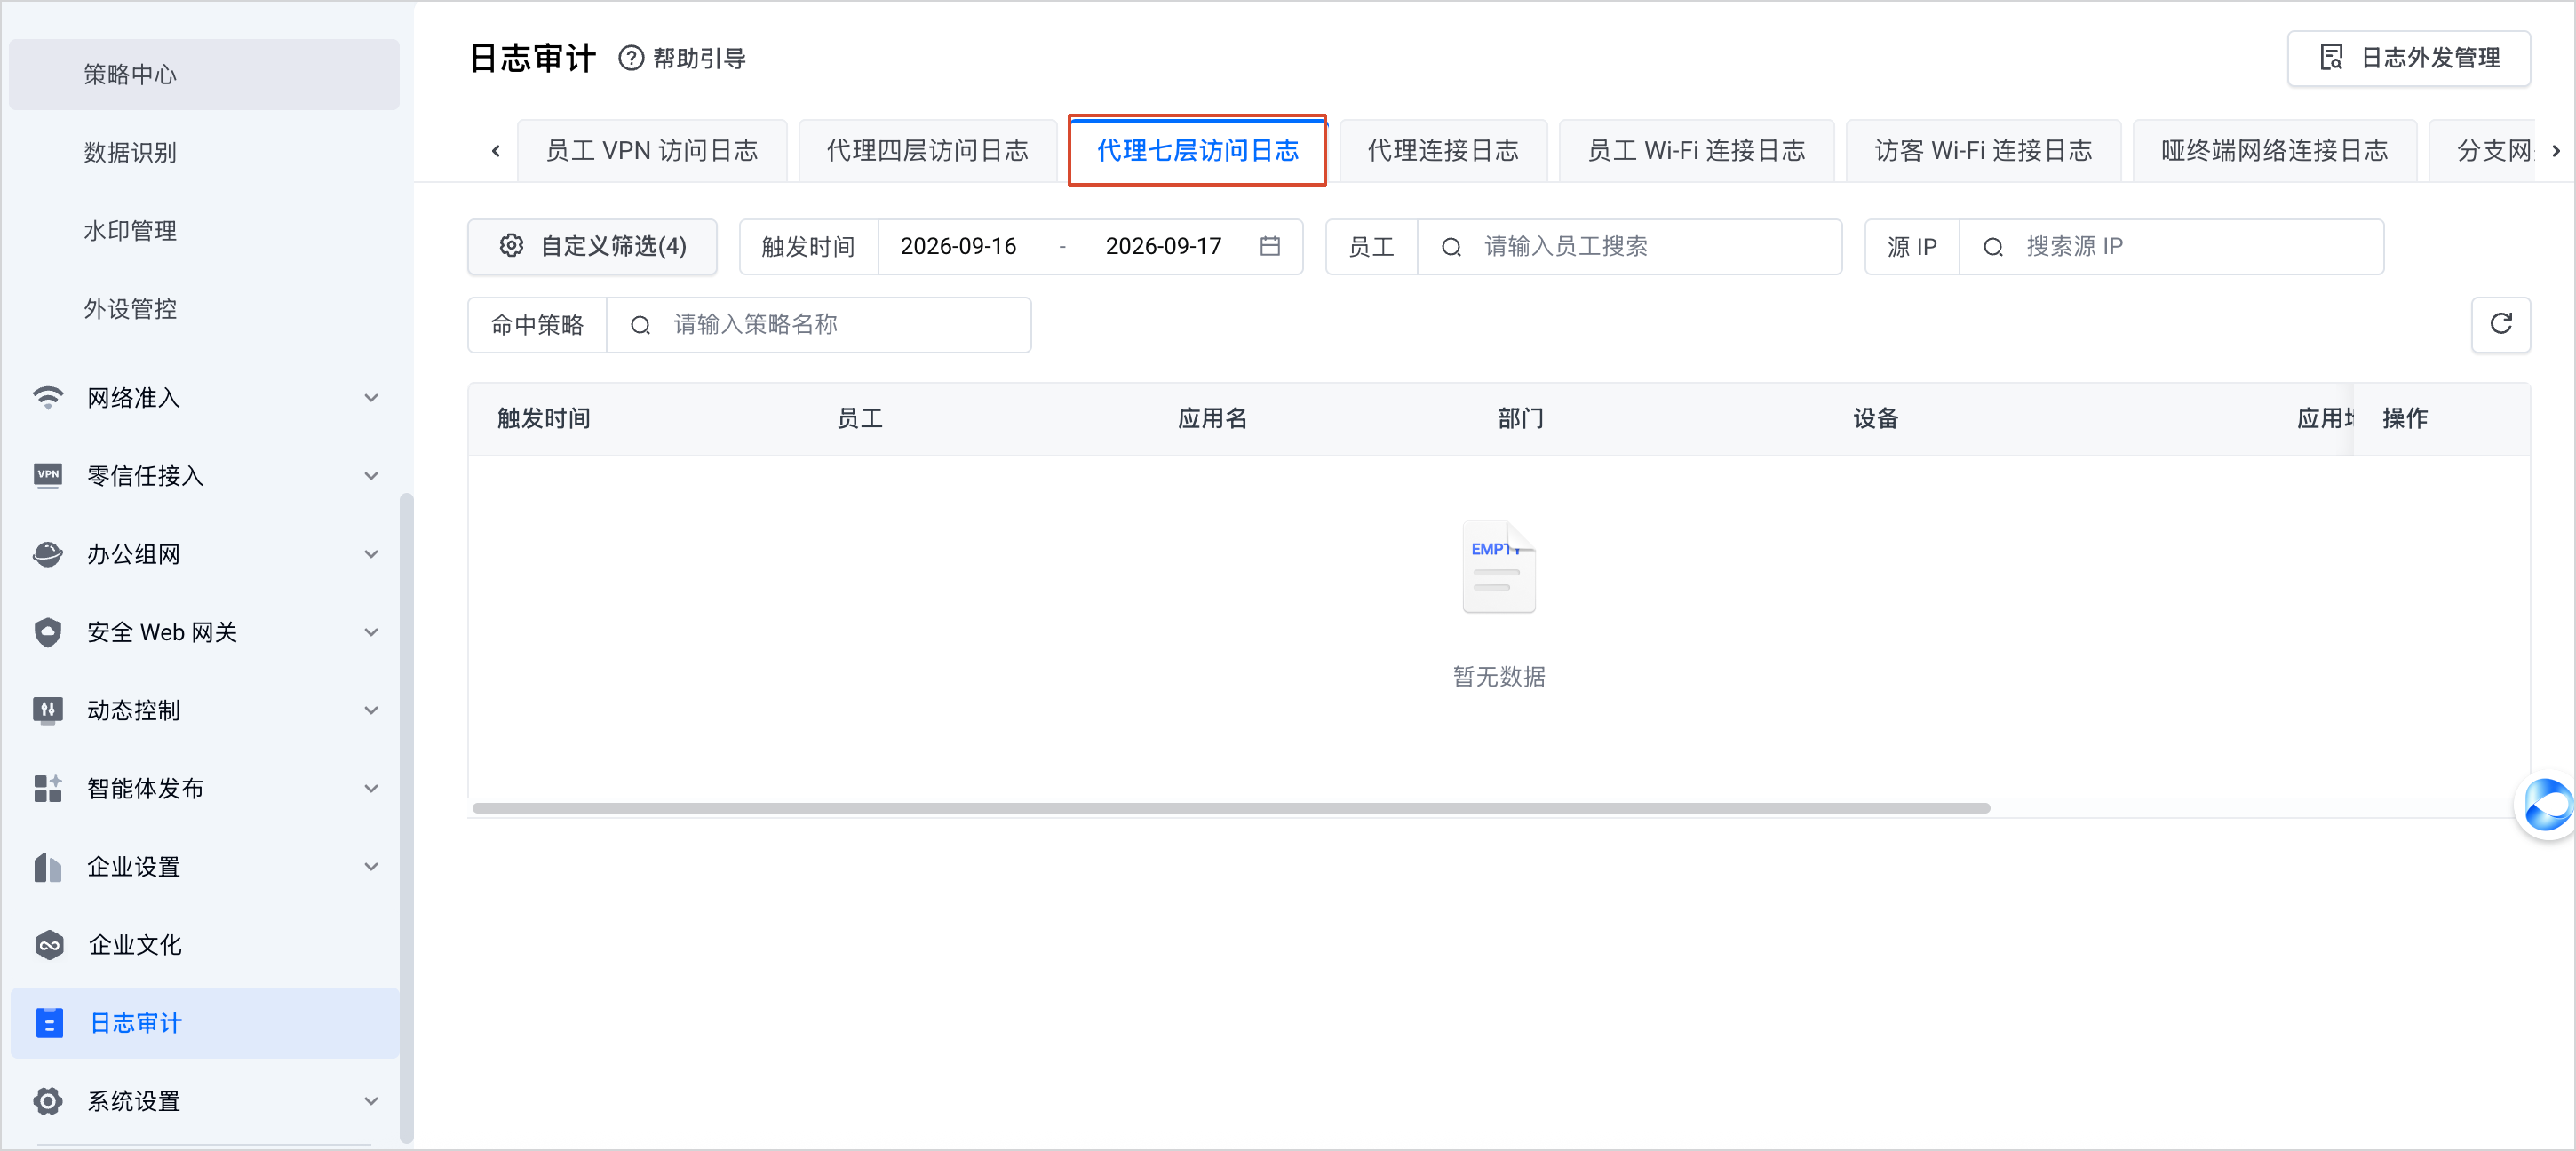Screen dimensions: 2576x1151
Task: Open the calendar icon in date range
Action: point(1270,246)
